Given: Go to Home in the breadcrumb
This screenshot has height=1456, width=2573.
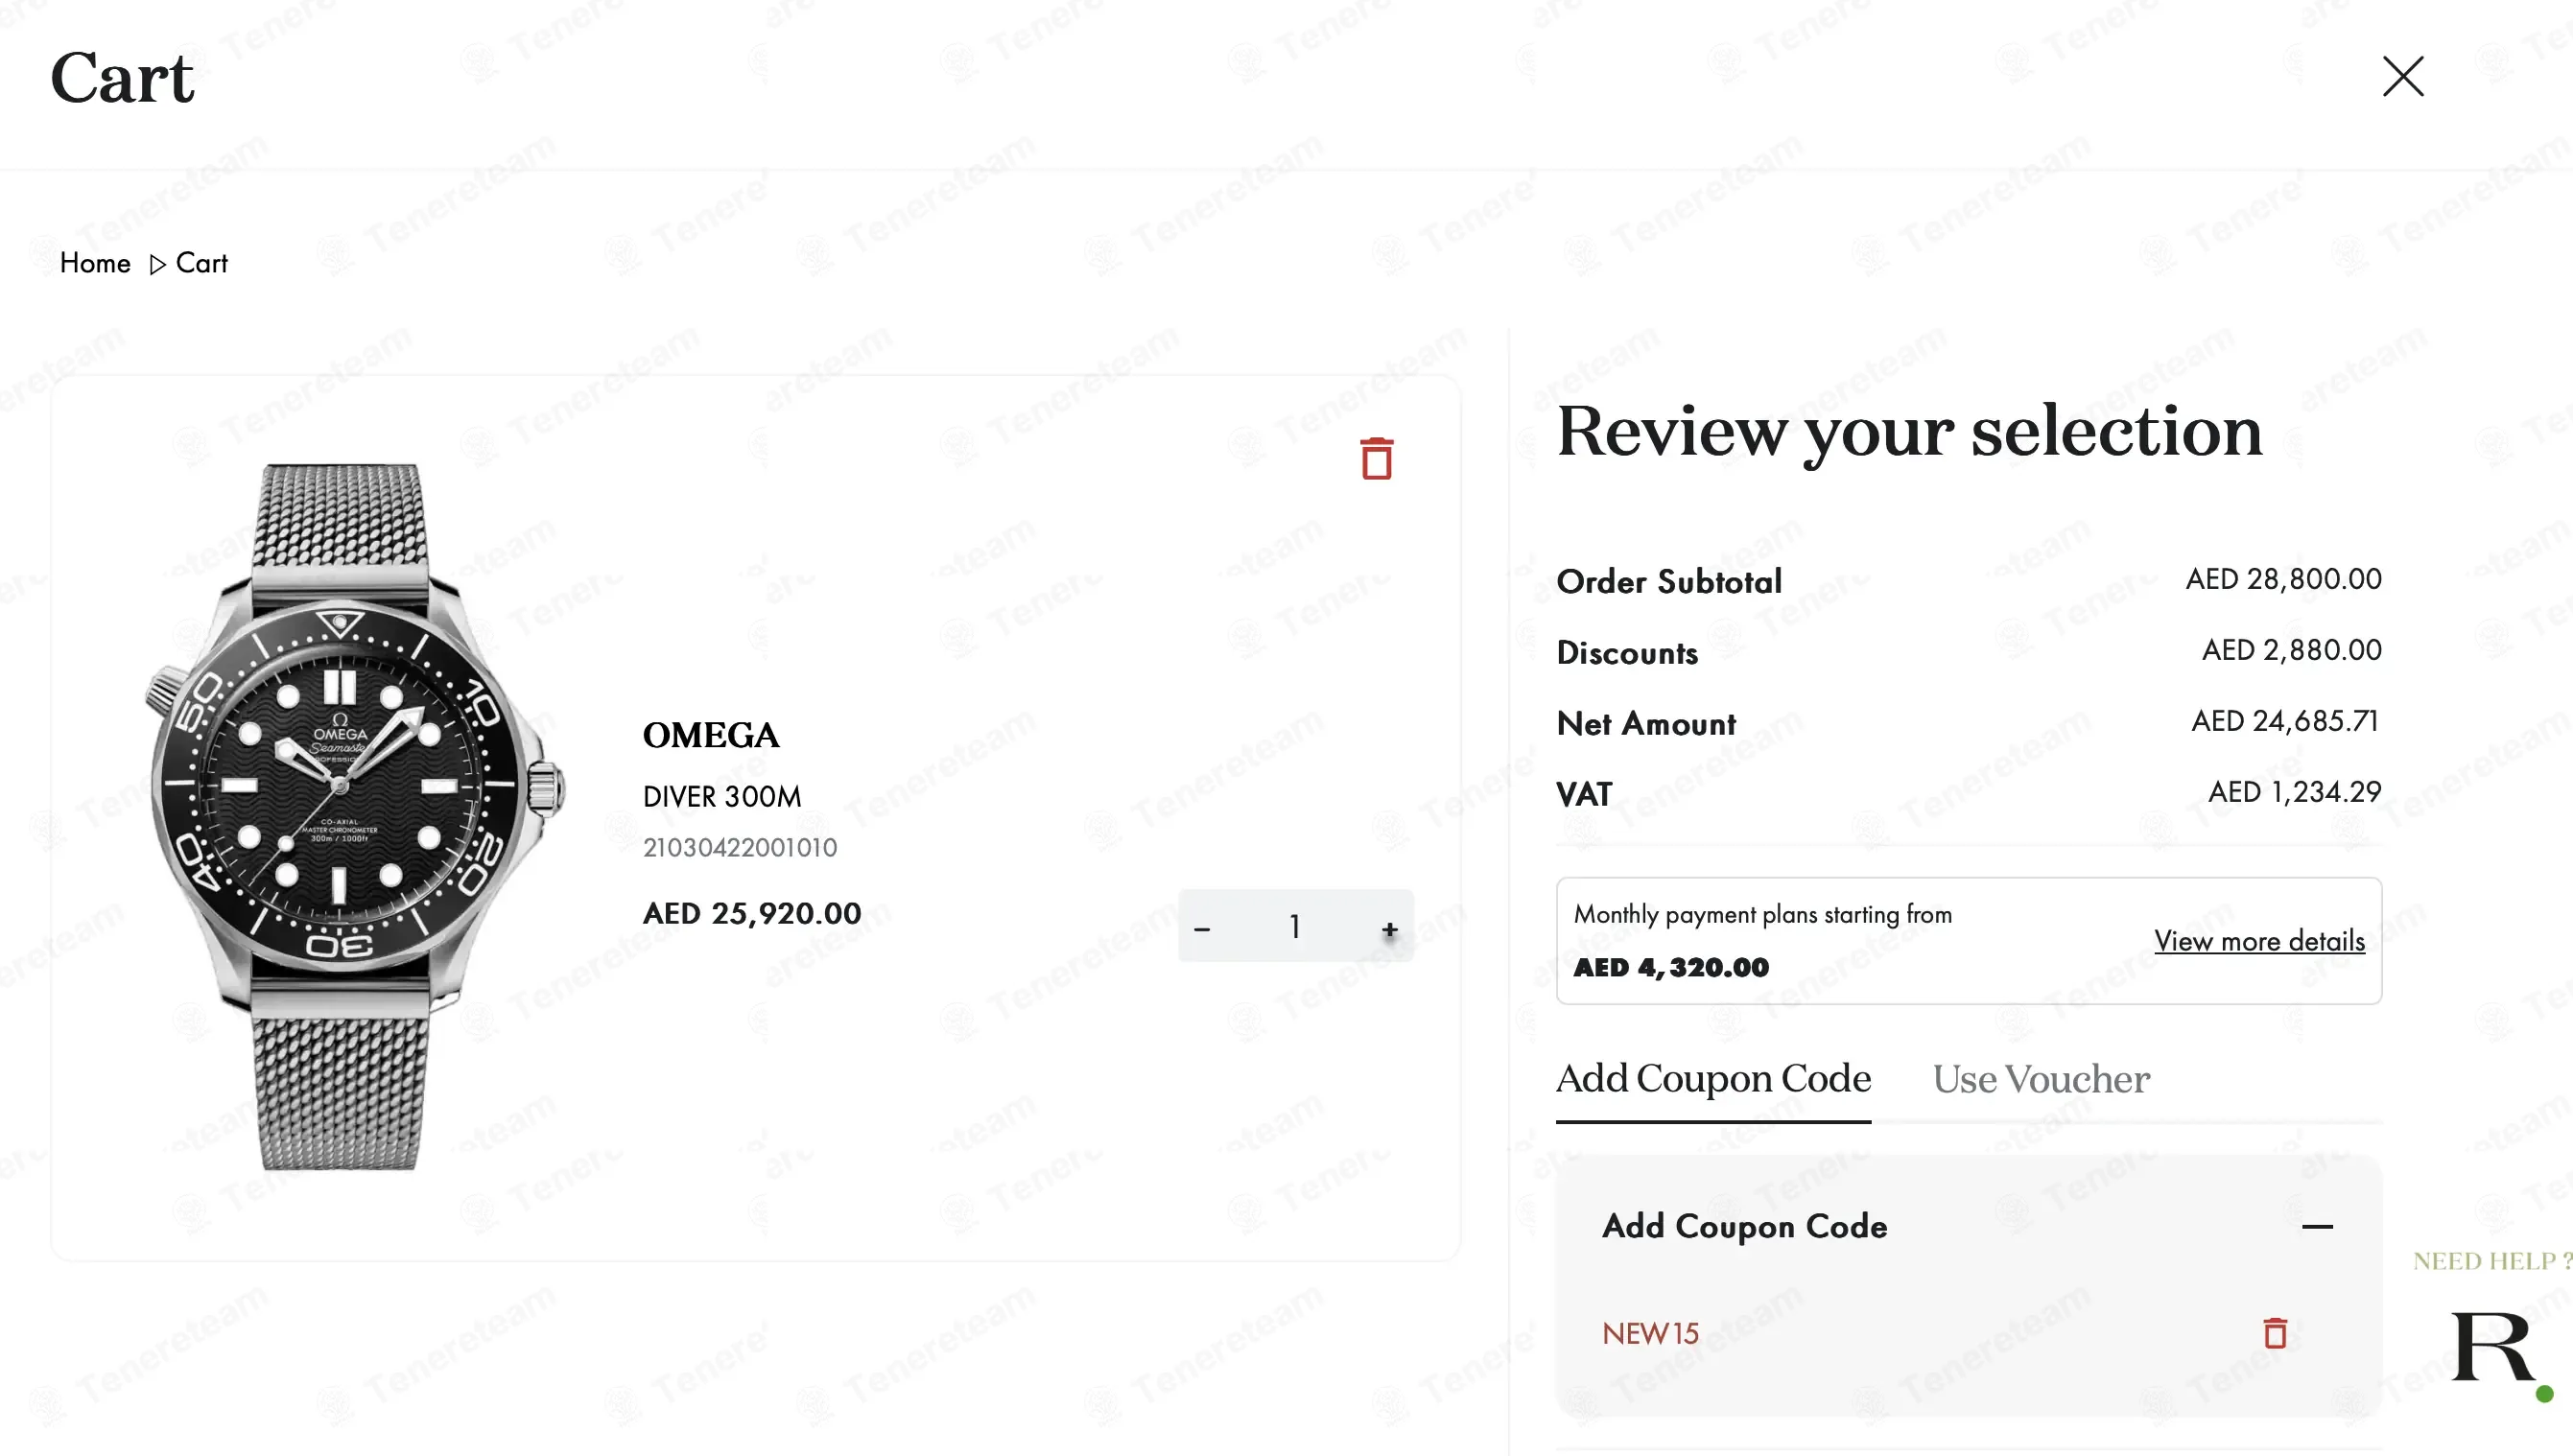Looking at the screenshot, I should [95, 263].
